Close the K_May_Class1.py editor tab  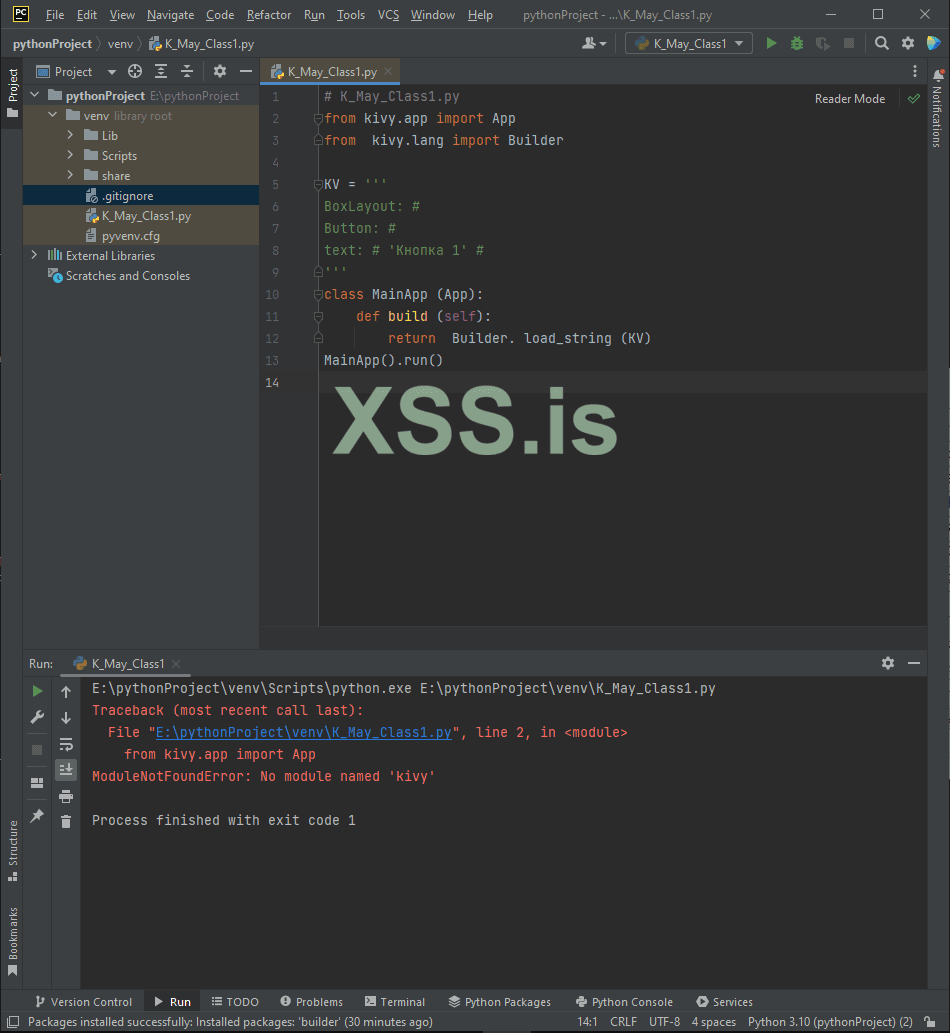click(x=388, y=71)
